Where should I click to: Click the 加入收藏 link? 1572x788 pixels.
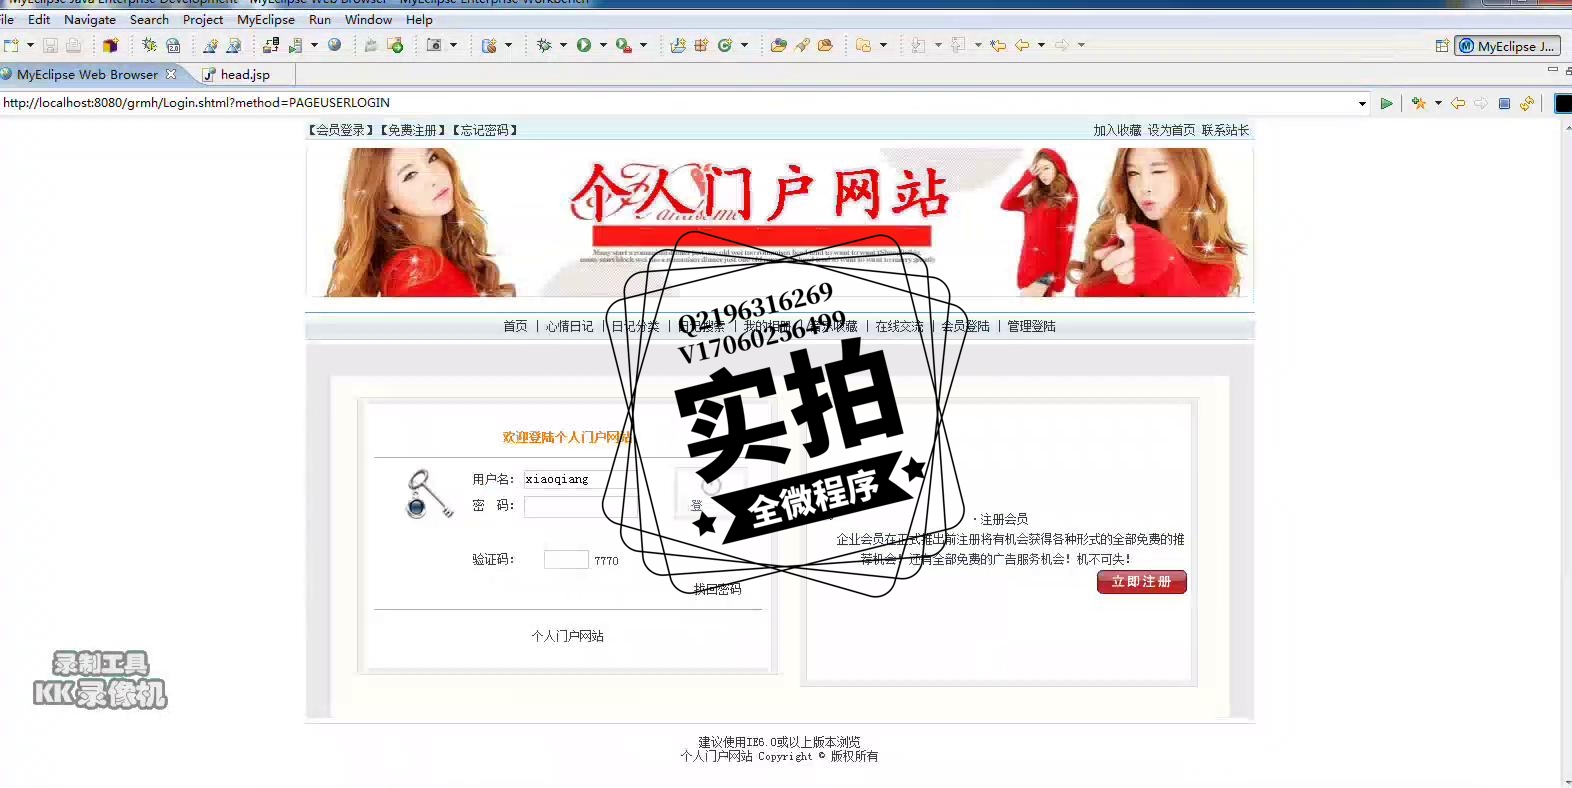[1117, 130]
